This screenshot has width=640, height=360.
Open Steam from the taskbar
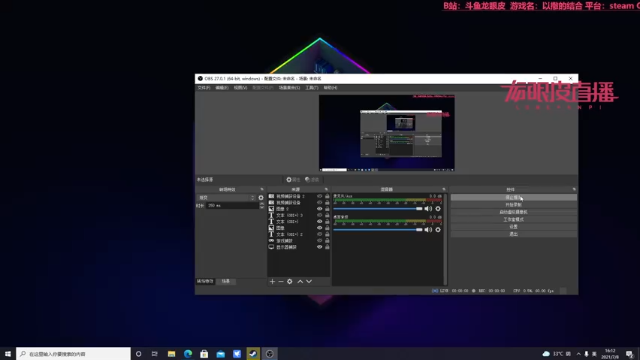tap(253, 354)
